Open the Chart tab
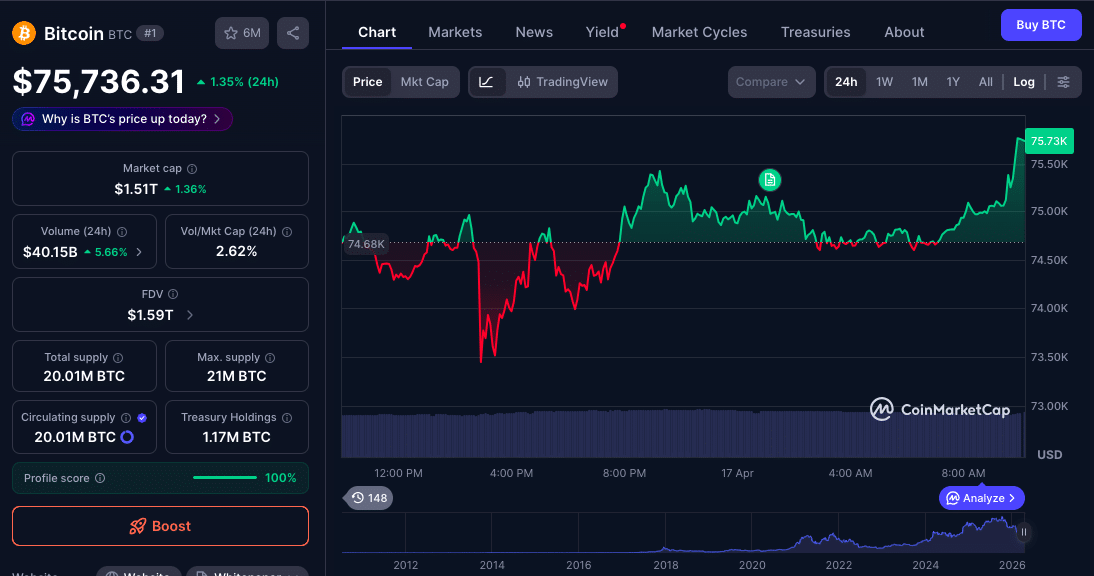Screen dimensions: 1094x576 (377, 32)
